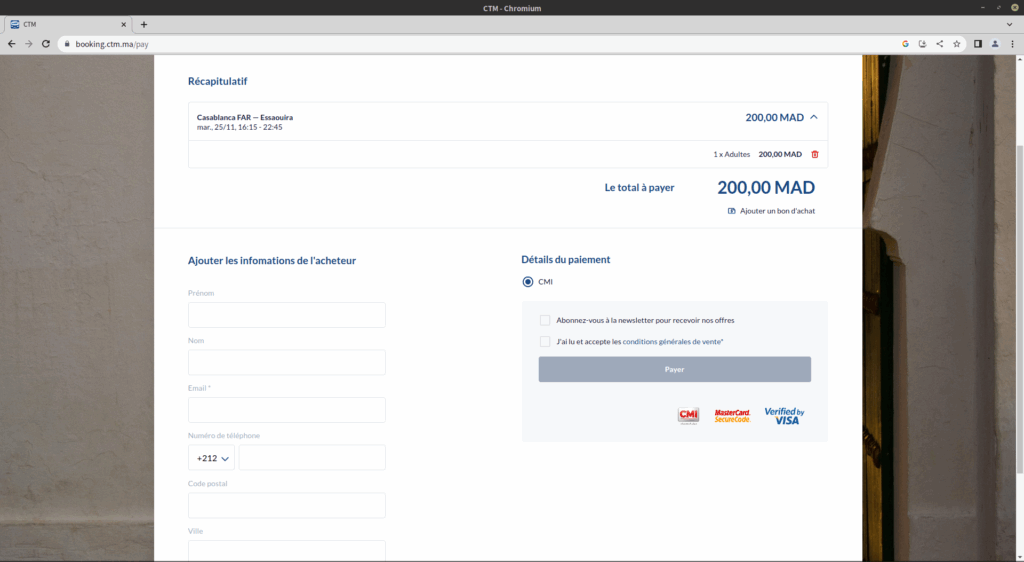Accept the conditions générales de vente checkbox
The image size is (1024, 562).
[x=545, y=342]
